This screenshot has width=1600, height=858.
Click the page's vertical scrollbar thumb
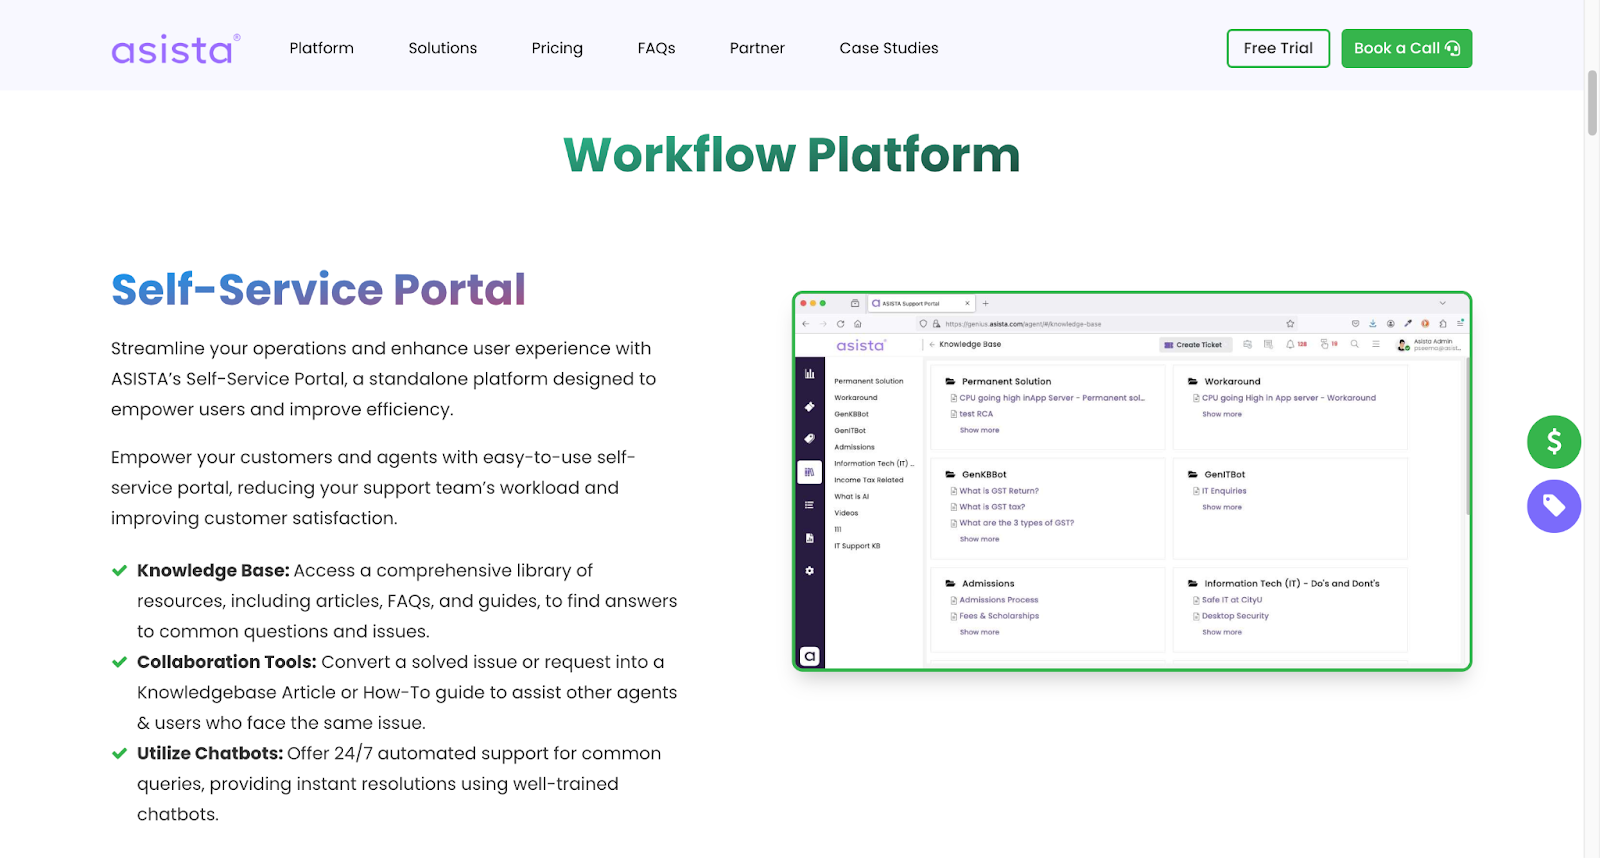coord(1592,102)
